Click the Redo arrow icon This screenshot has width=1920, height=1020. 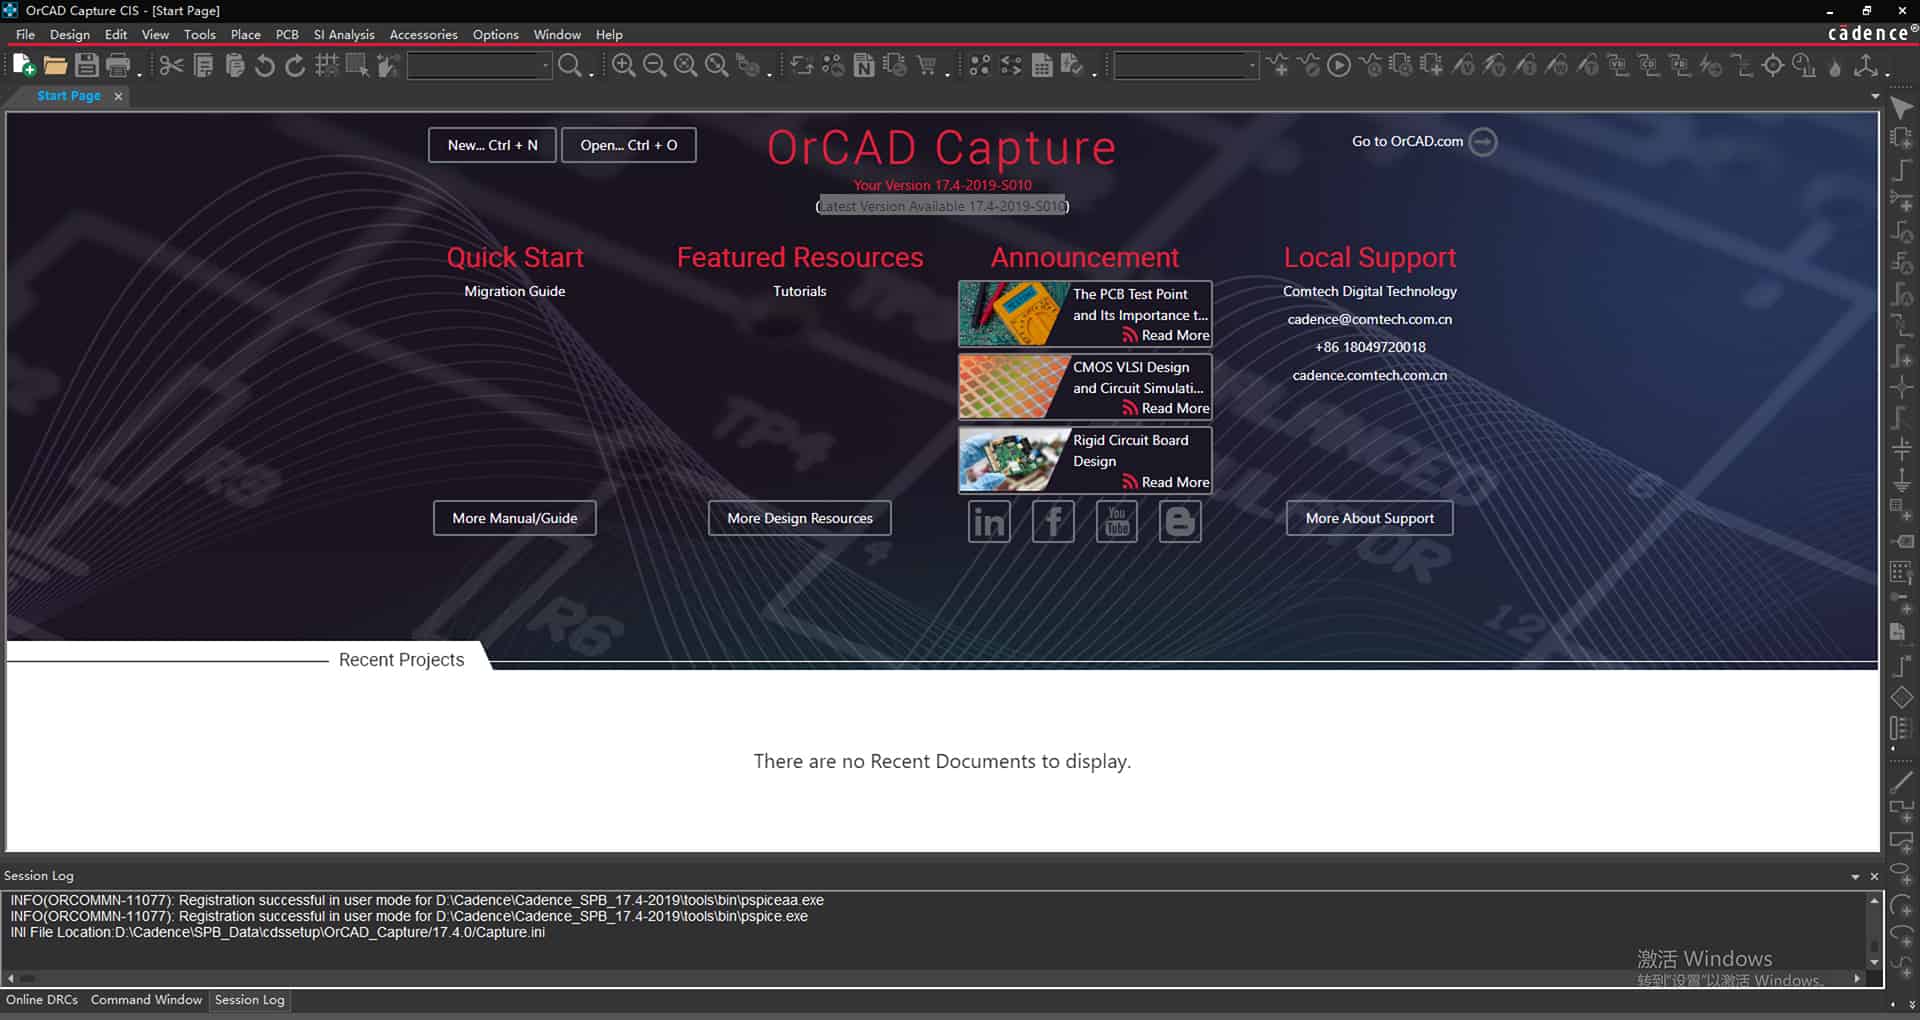(295, 66)
